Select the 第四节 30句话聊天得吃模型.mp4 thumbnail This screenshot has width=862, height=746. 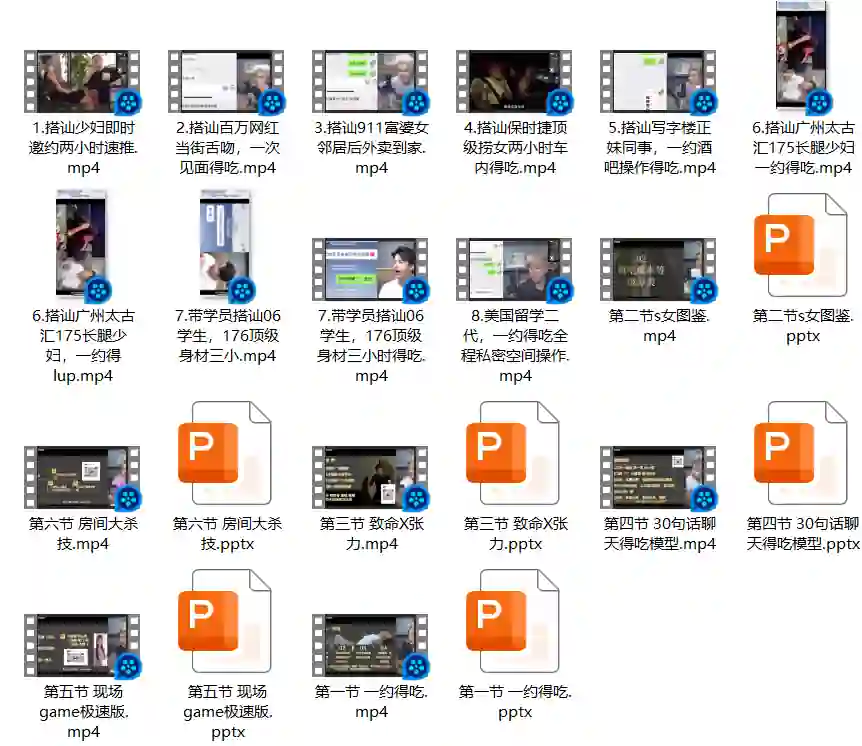pos(658,478)
